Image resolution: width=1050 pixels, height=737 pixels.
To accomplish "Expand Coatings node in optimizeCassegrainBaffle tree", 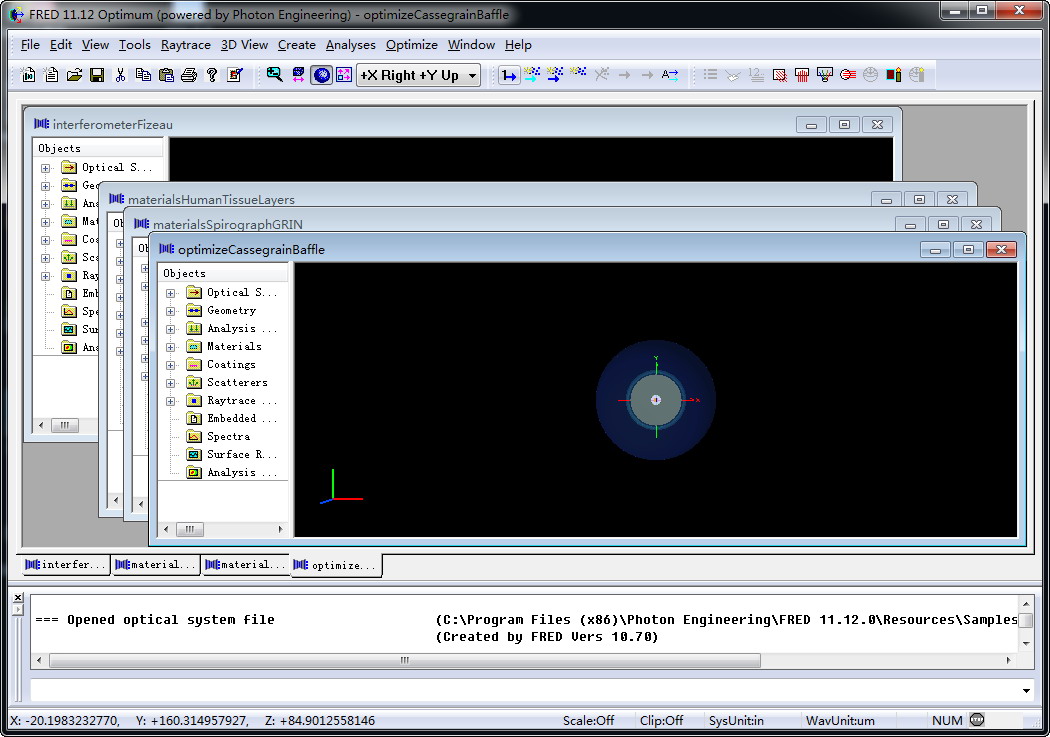I will click(171, 365).
